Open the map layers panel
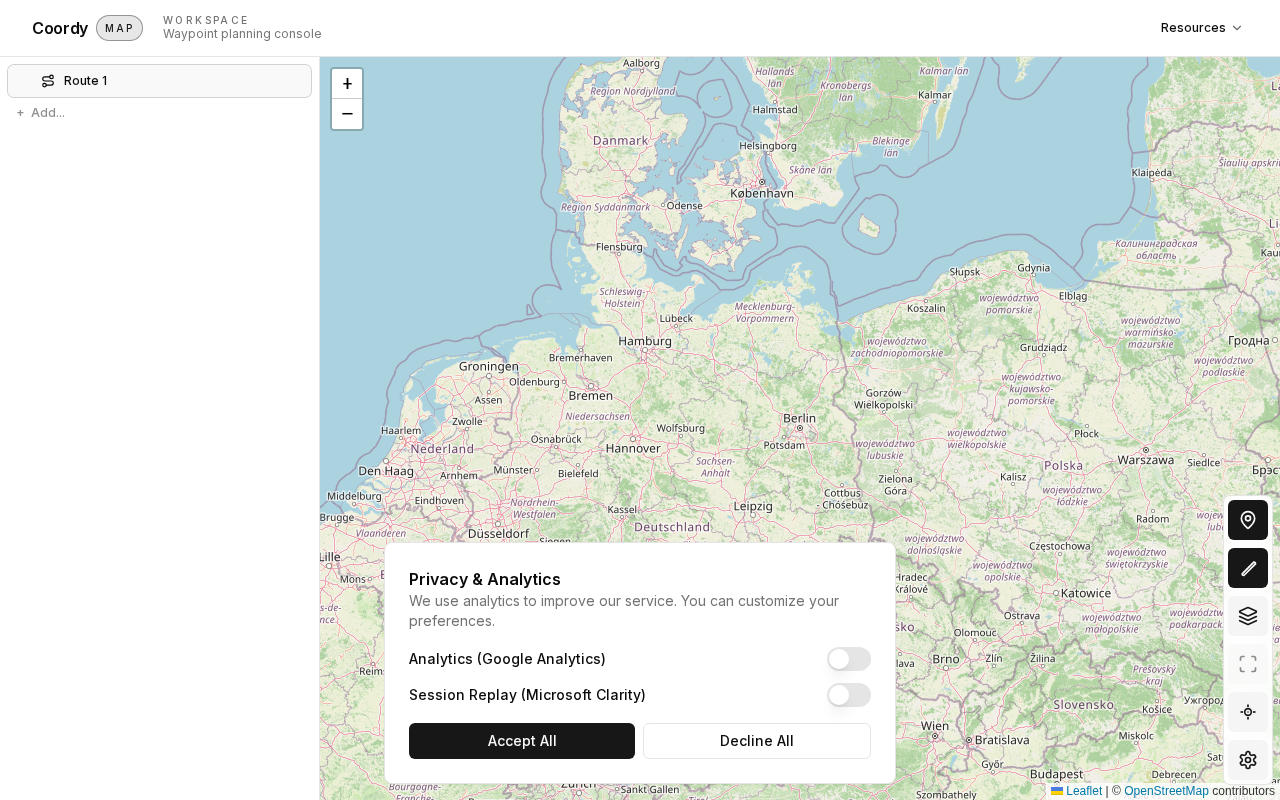 [1247, 616]
